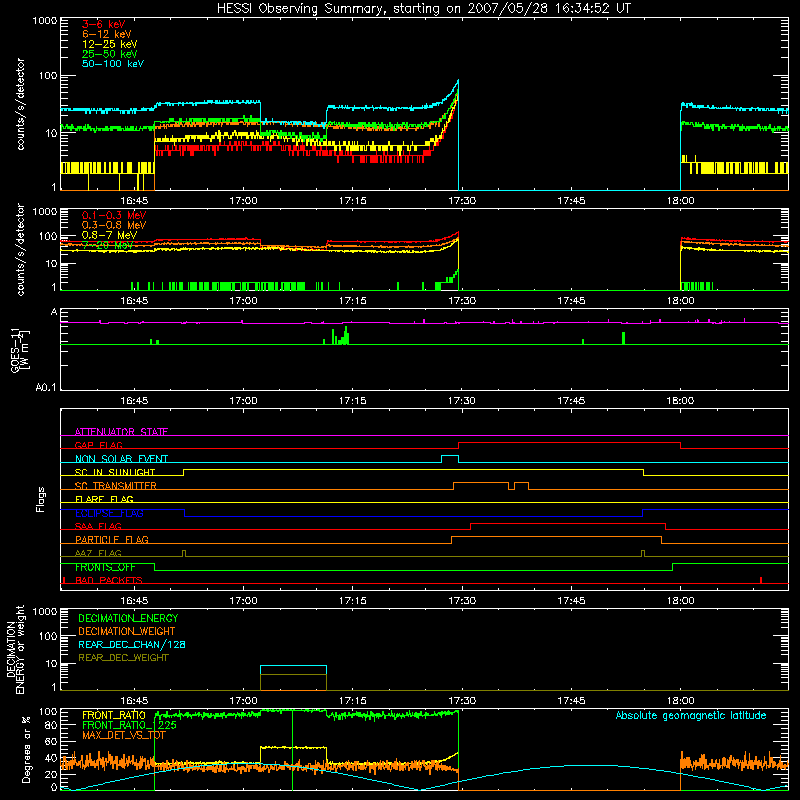Choose the MAX_DET_VS_TOT legend label

[124, 735]
